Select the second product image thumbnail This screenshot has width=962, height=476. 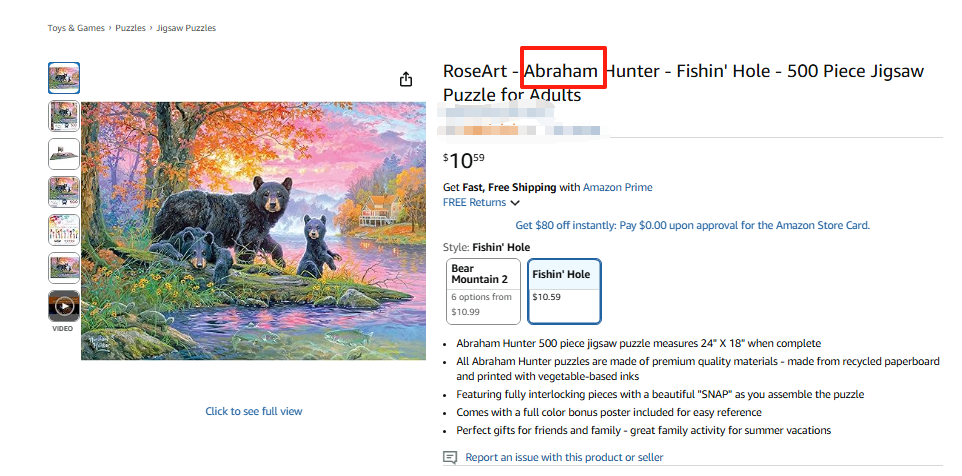(64, 116)
